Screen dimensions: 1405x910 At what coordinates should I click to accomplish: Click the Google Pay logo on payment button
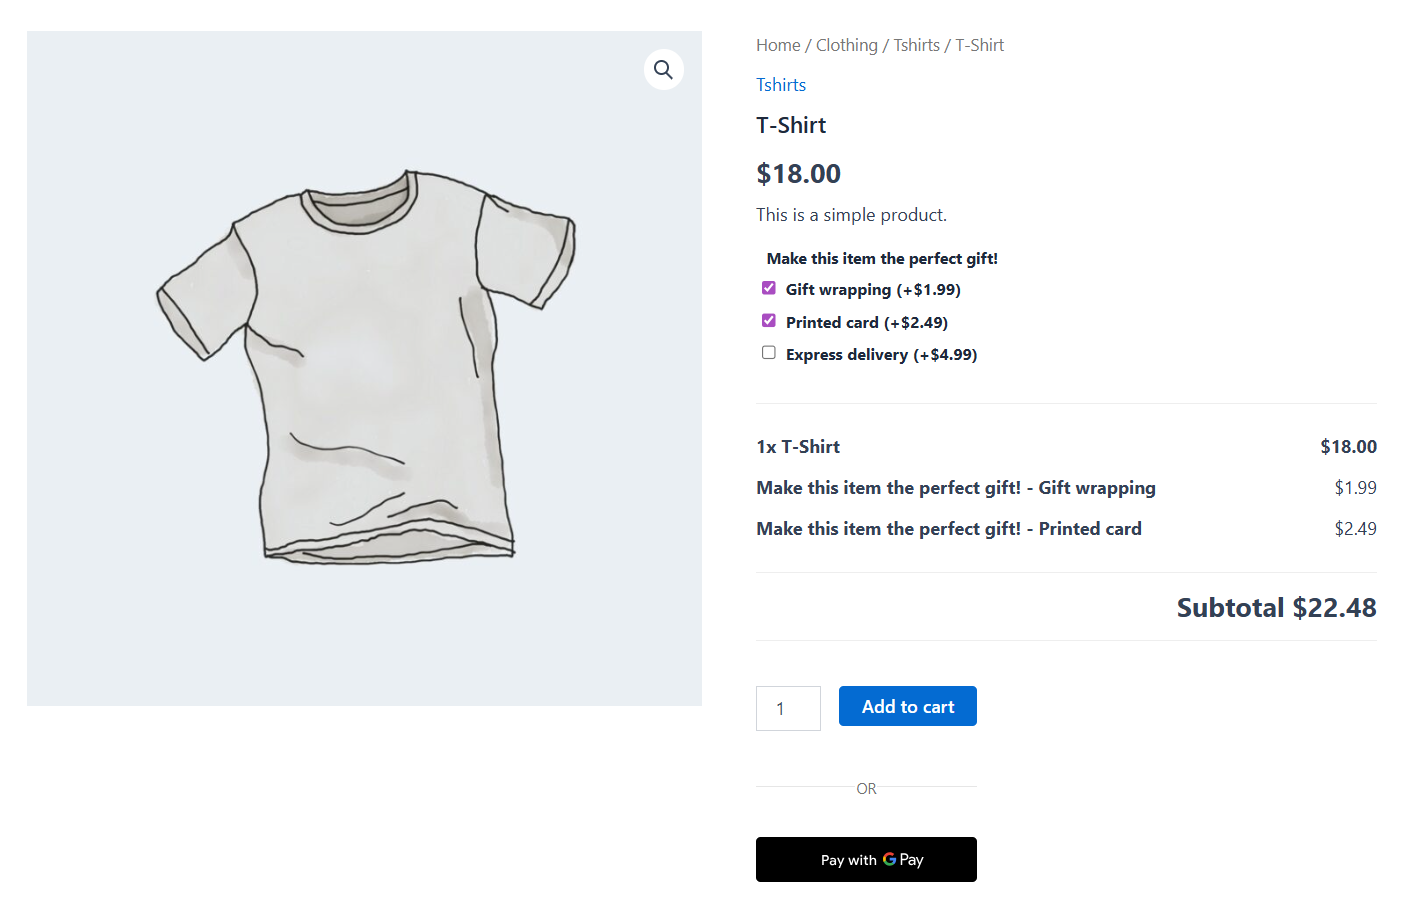pyautogui.click(x=888, y=859)
